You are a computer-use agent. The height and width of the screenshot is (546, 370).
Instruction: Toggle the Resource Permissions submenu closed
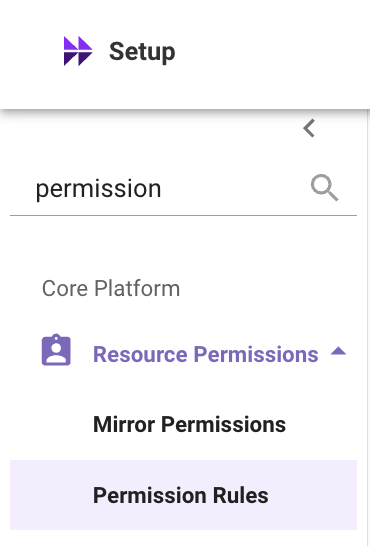(x=338, y=351)
